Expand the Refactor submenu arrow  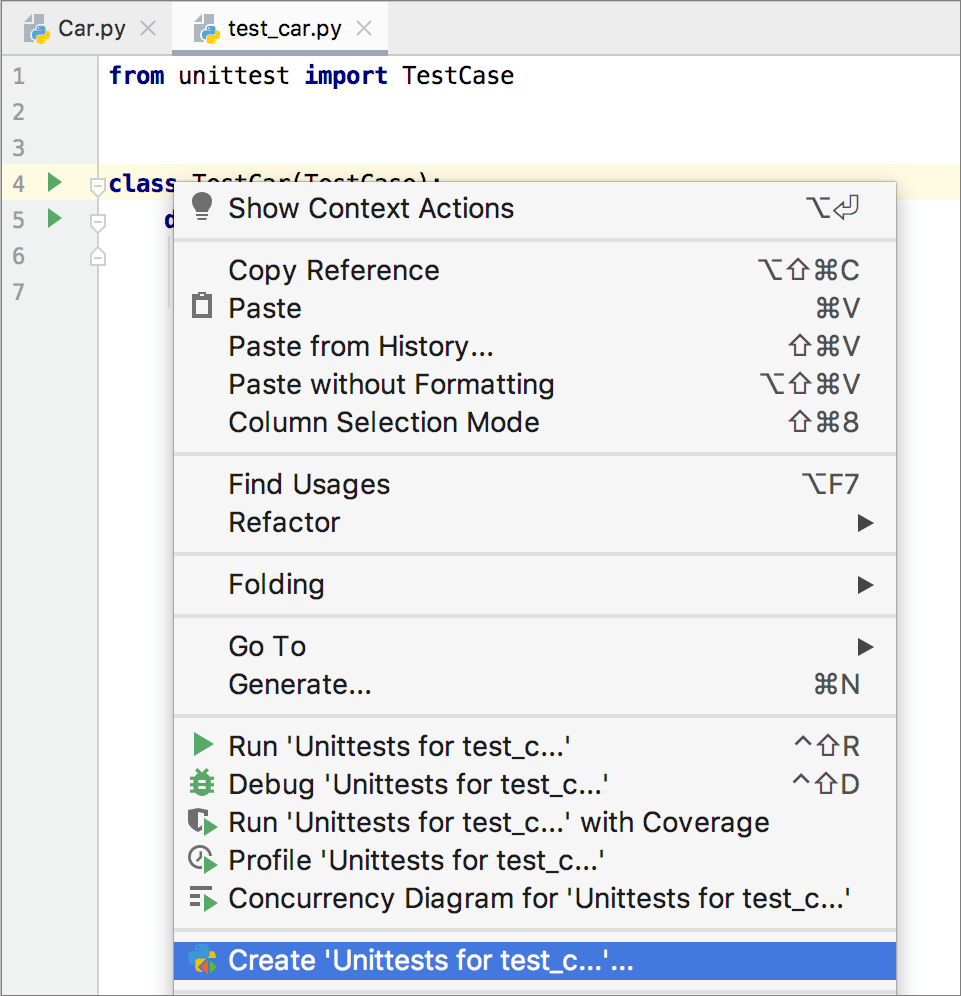point(865,523)
